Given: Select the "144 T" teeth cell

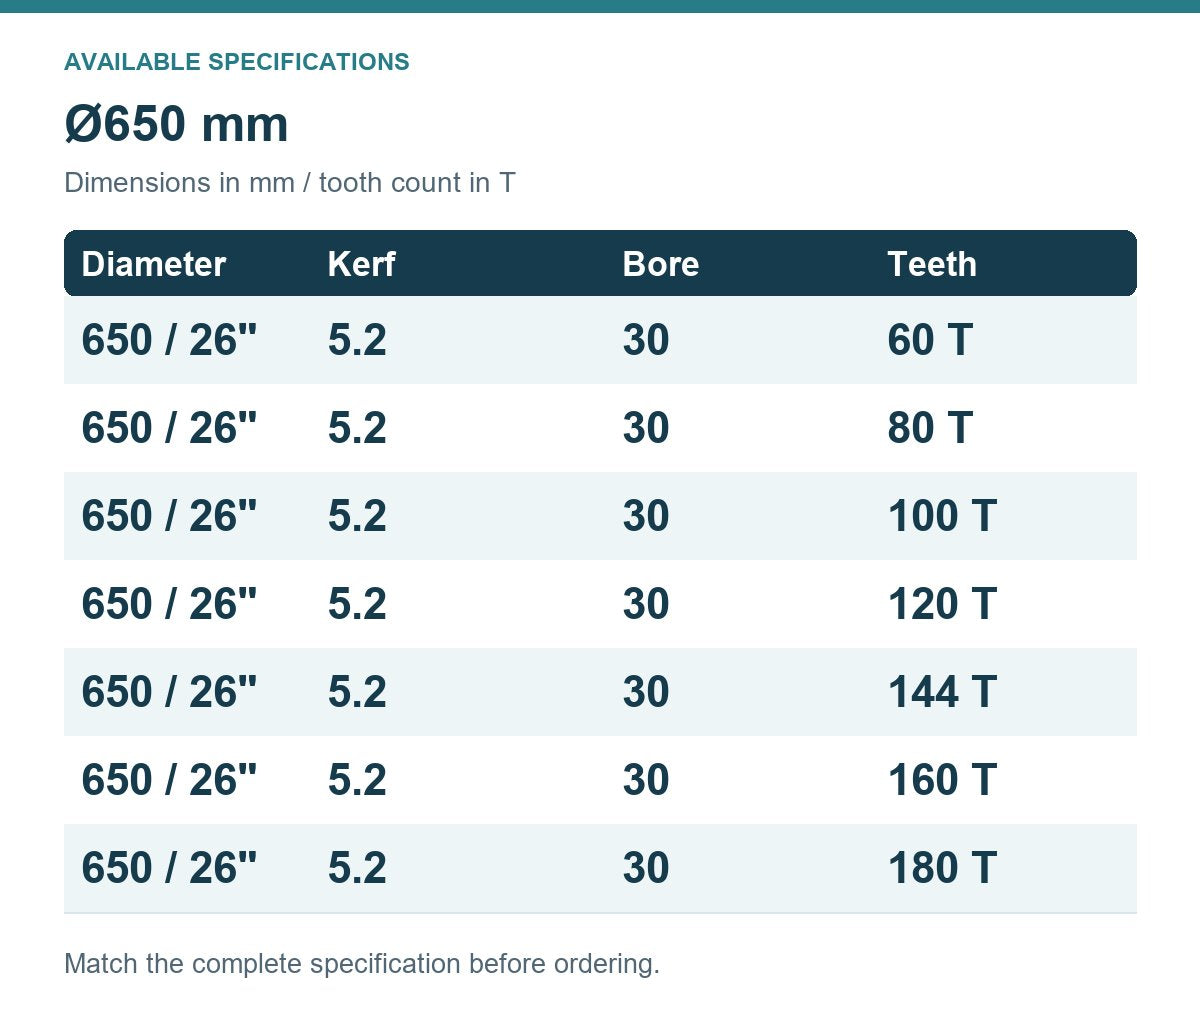Looking at the screenshot, I should (942, 692).
